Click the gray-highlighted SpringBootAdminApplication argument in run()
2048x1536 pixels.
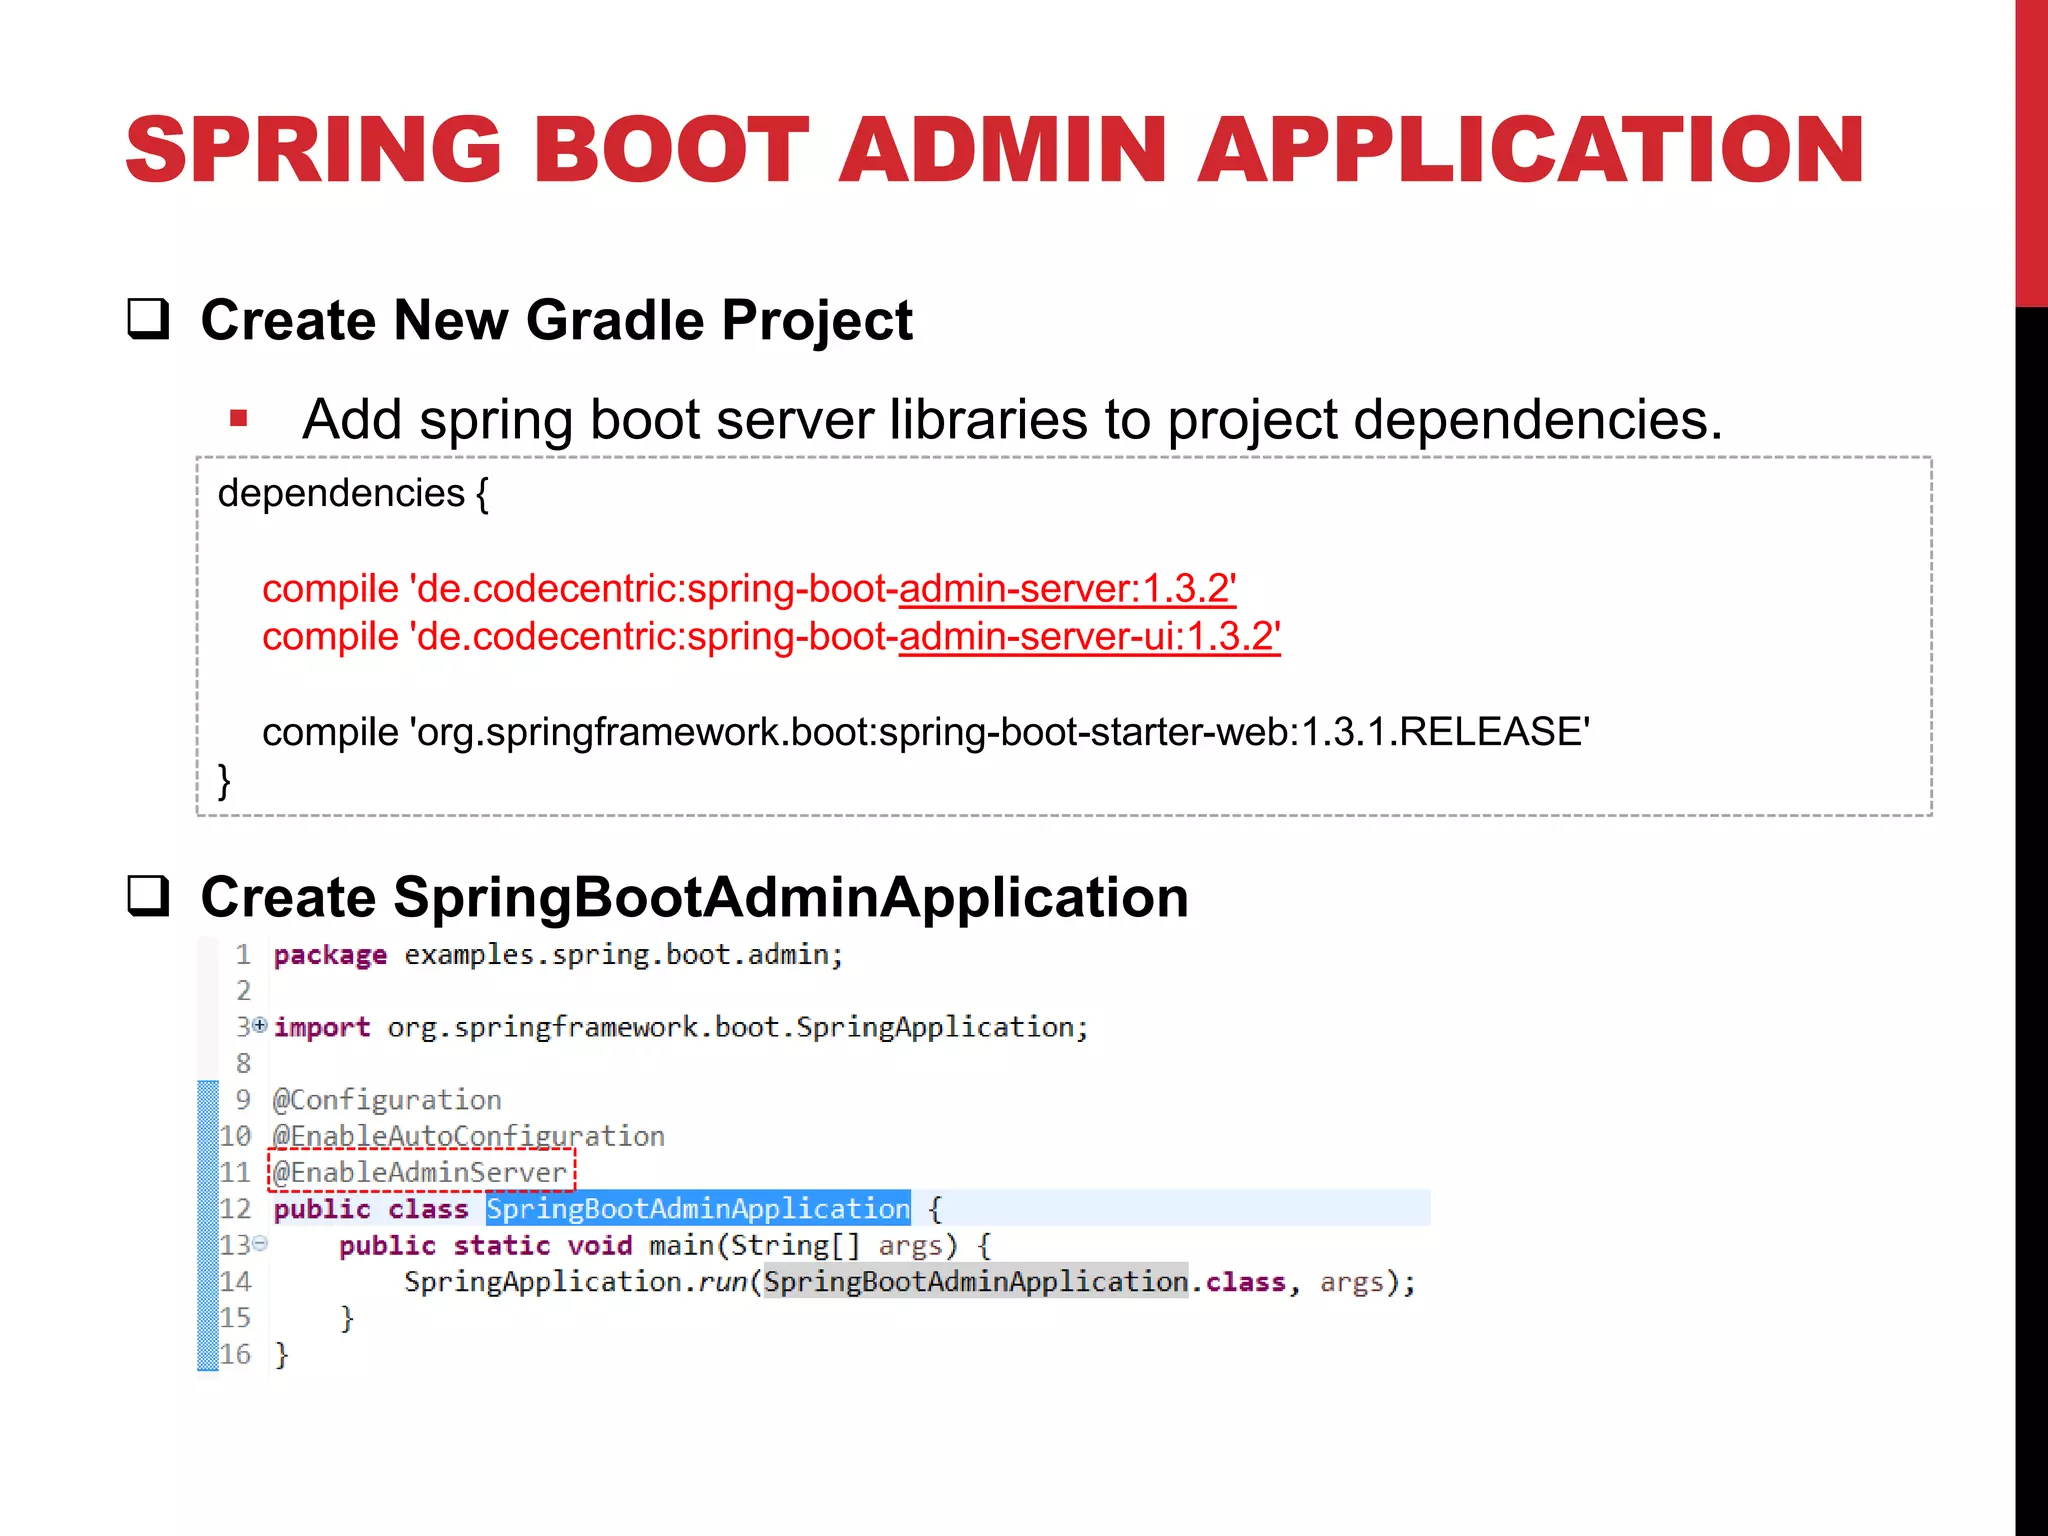[x=975, y=1282]
